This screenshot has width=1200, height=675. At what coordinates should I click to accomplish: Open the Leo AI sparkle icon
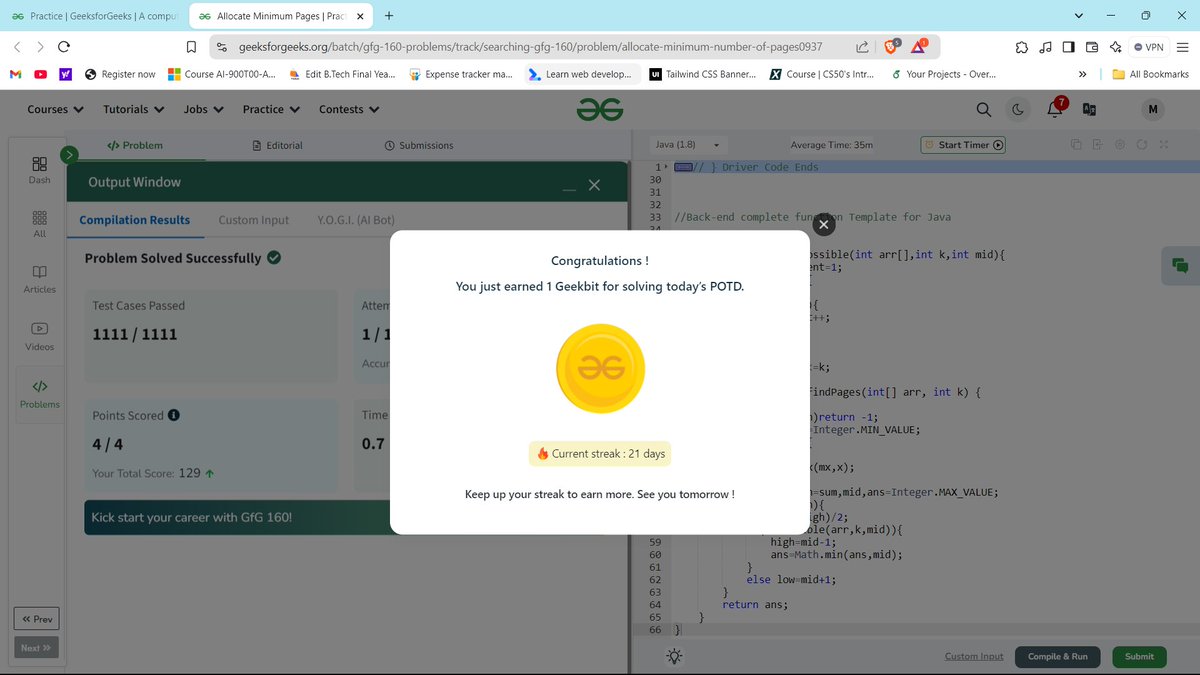coord(1115,47)
